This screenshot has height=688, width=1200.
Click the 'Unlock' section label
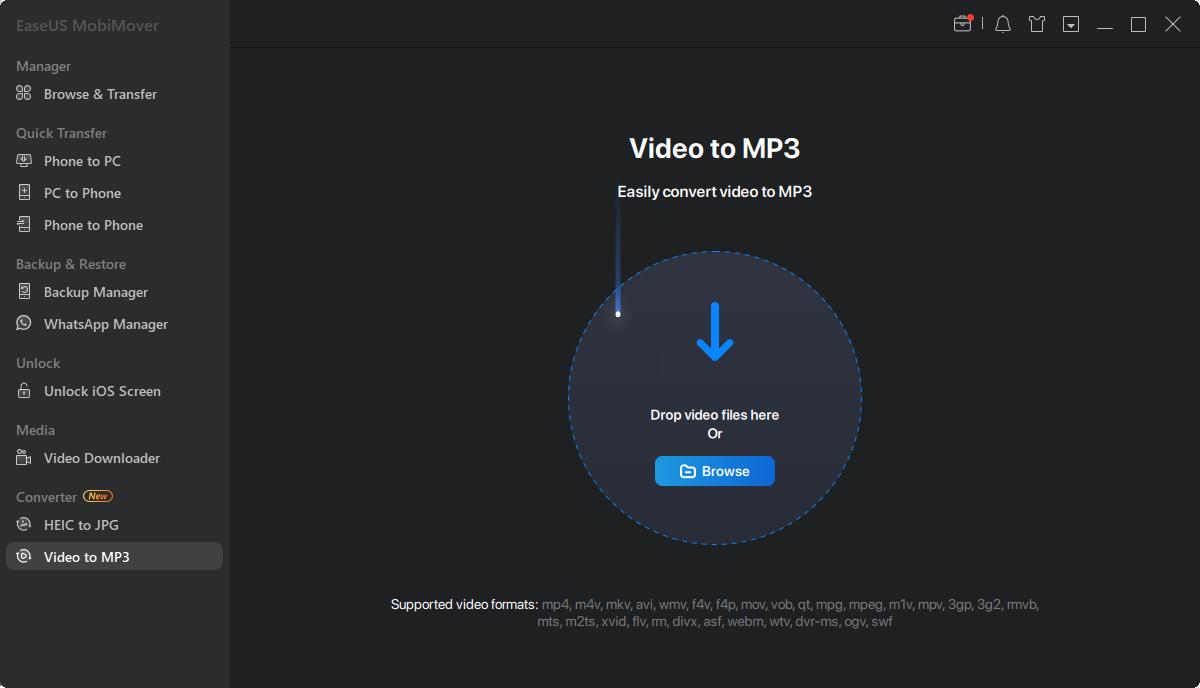point(38,363)
